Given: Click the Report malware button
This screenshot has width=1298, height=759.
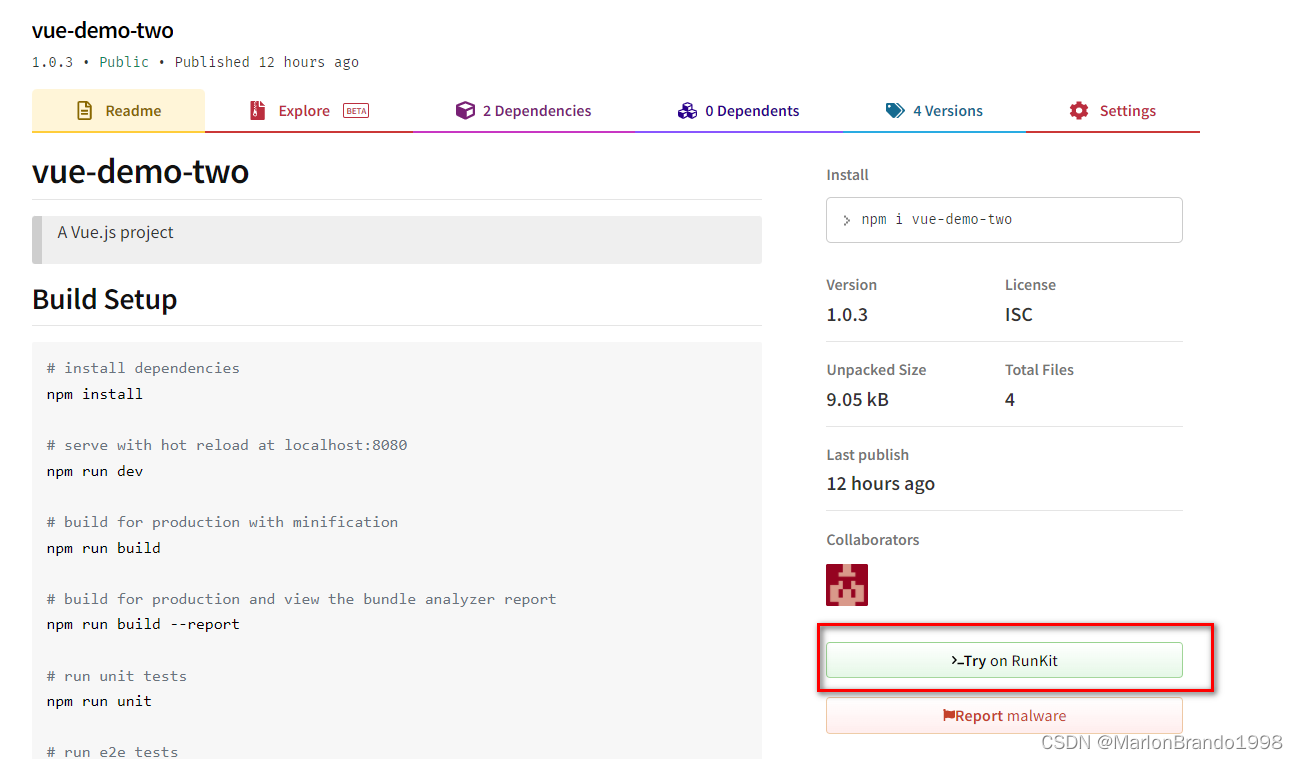Looking at the screenshot, I should pos(1004,716).
